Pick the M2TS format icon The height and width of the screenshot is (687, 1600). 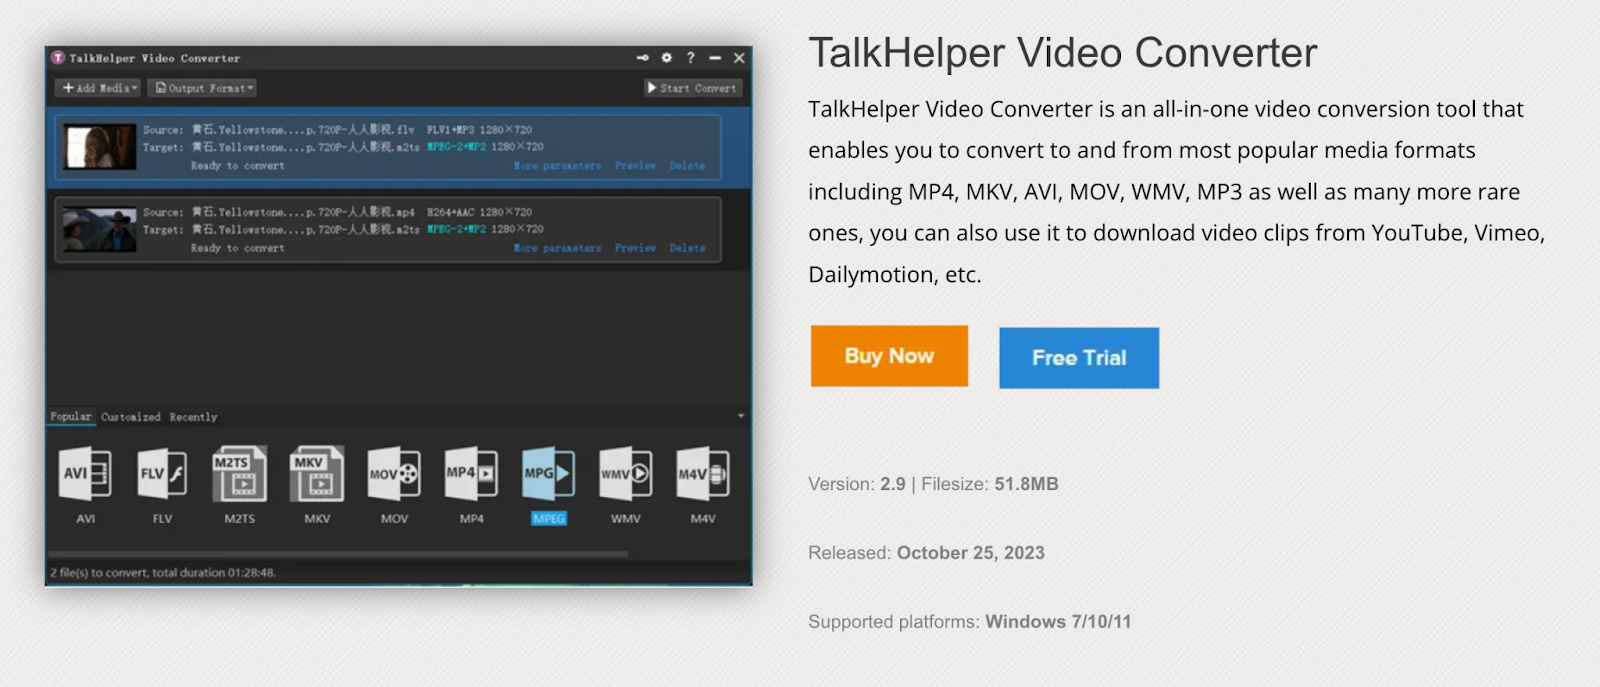tap(240, 474)
